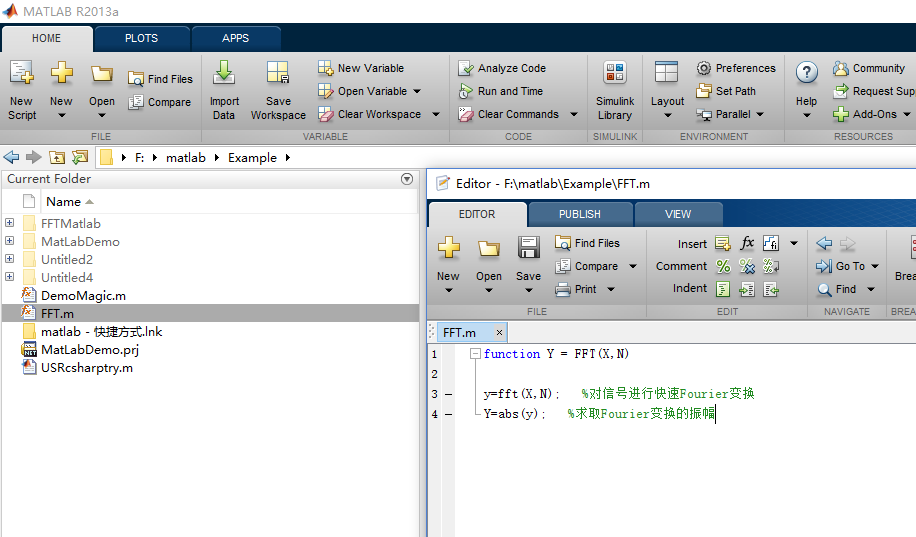The height and width of the screenshot is (537, 916).
Task: Select FFT.m file in Current Folder
Action: [210, 313]
